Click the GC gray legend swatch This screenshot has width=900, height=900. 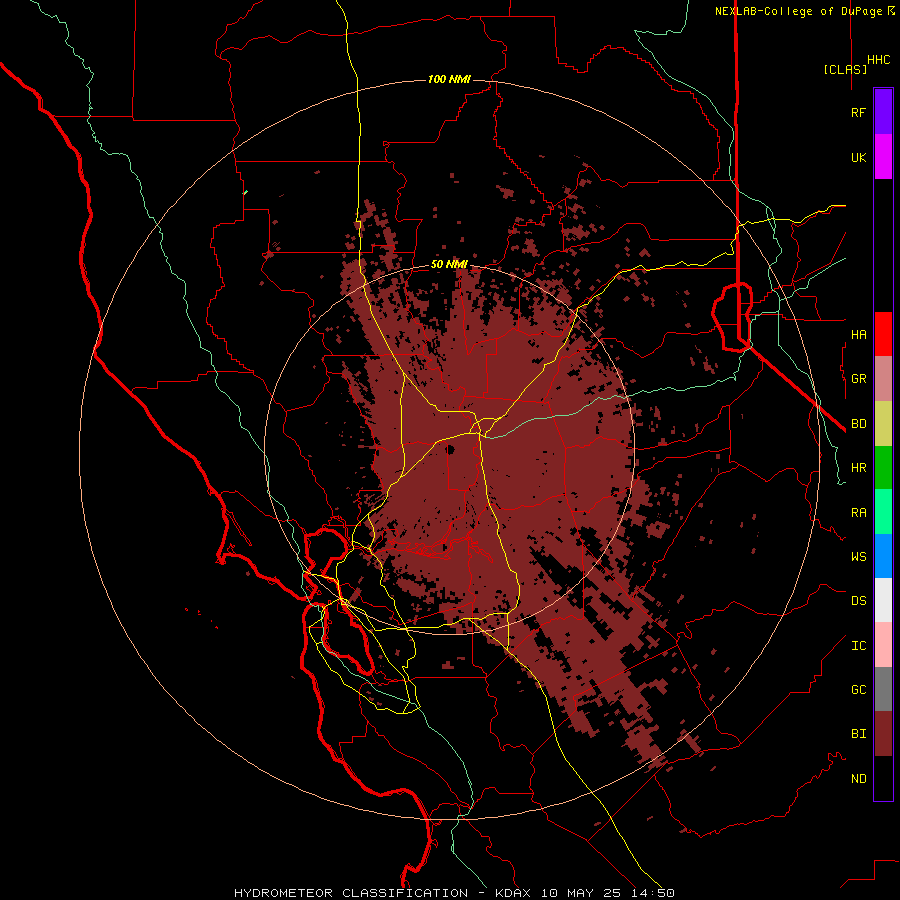pos(883,689)
